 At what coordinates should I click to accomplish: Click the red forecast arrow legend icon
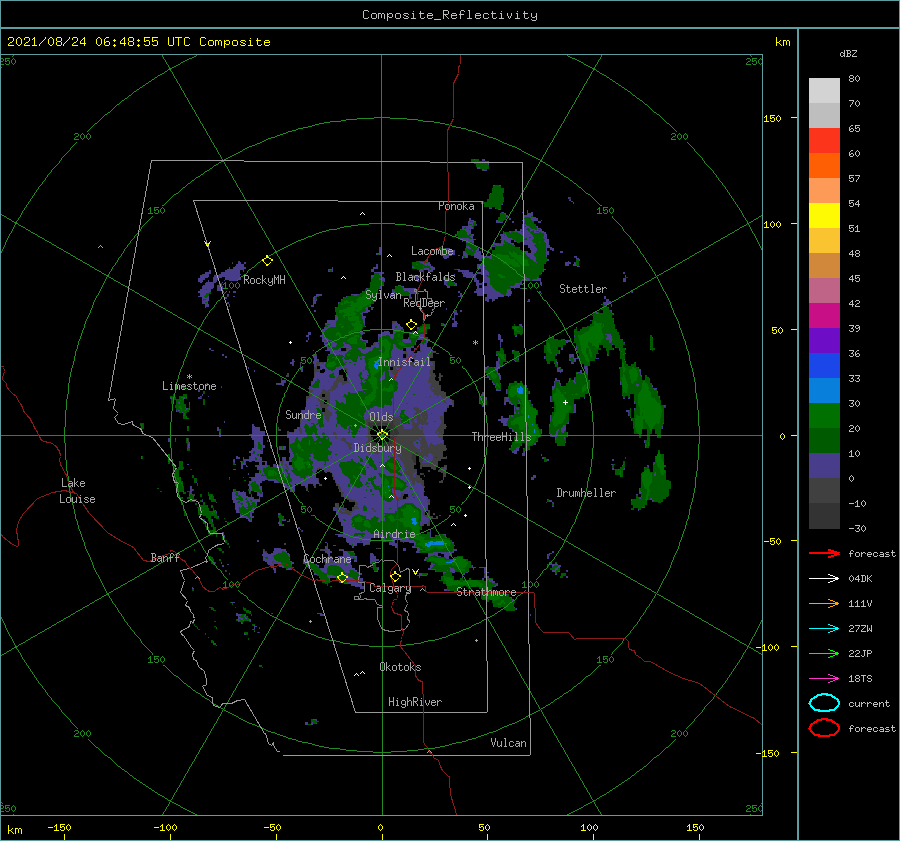point(824,553)
